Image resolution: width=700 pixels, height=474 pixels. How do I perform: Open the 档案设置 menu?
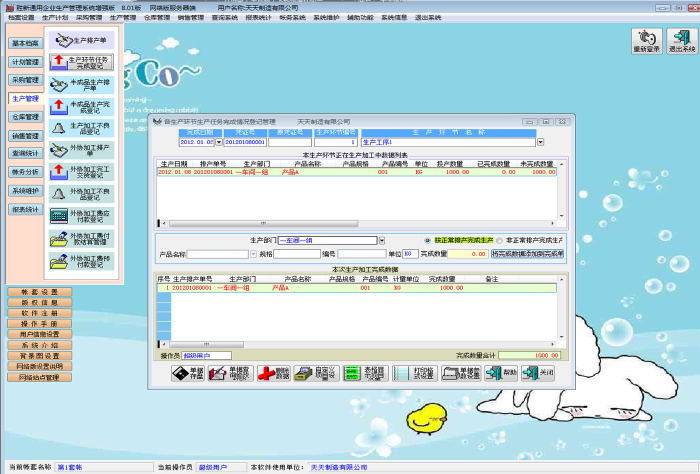click(x=21, y=18)
